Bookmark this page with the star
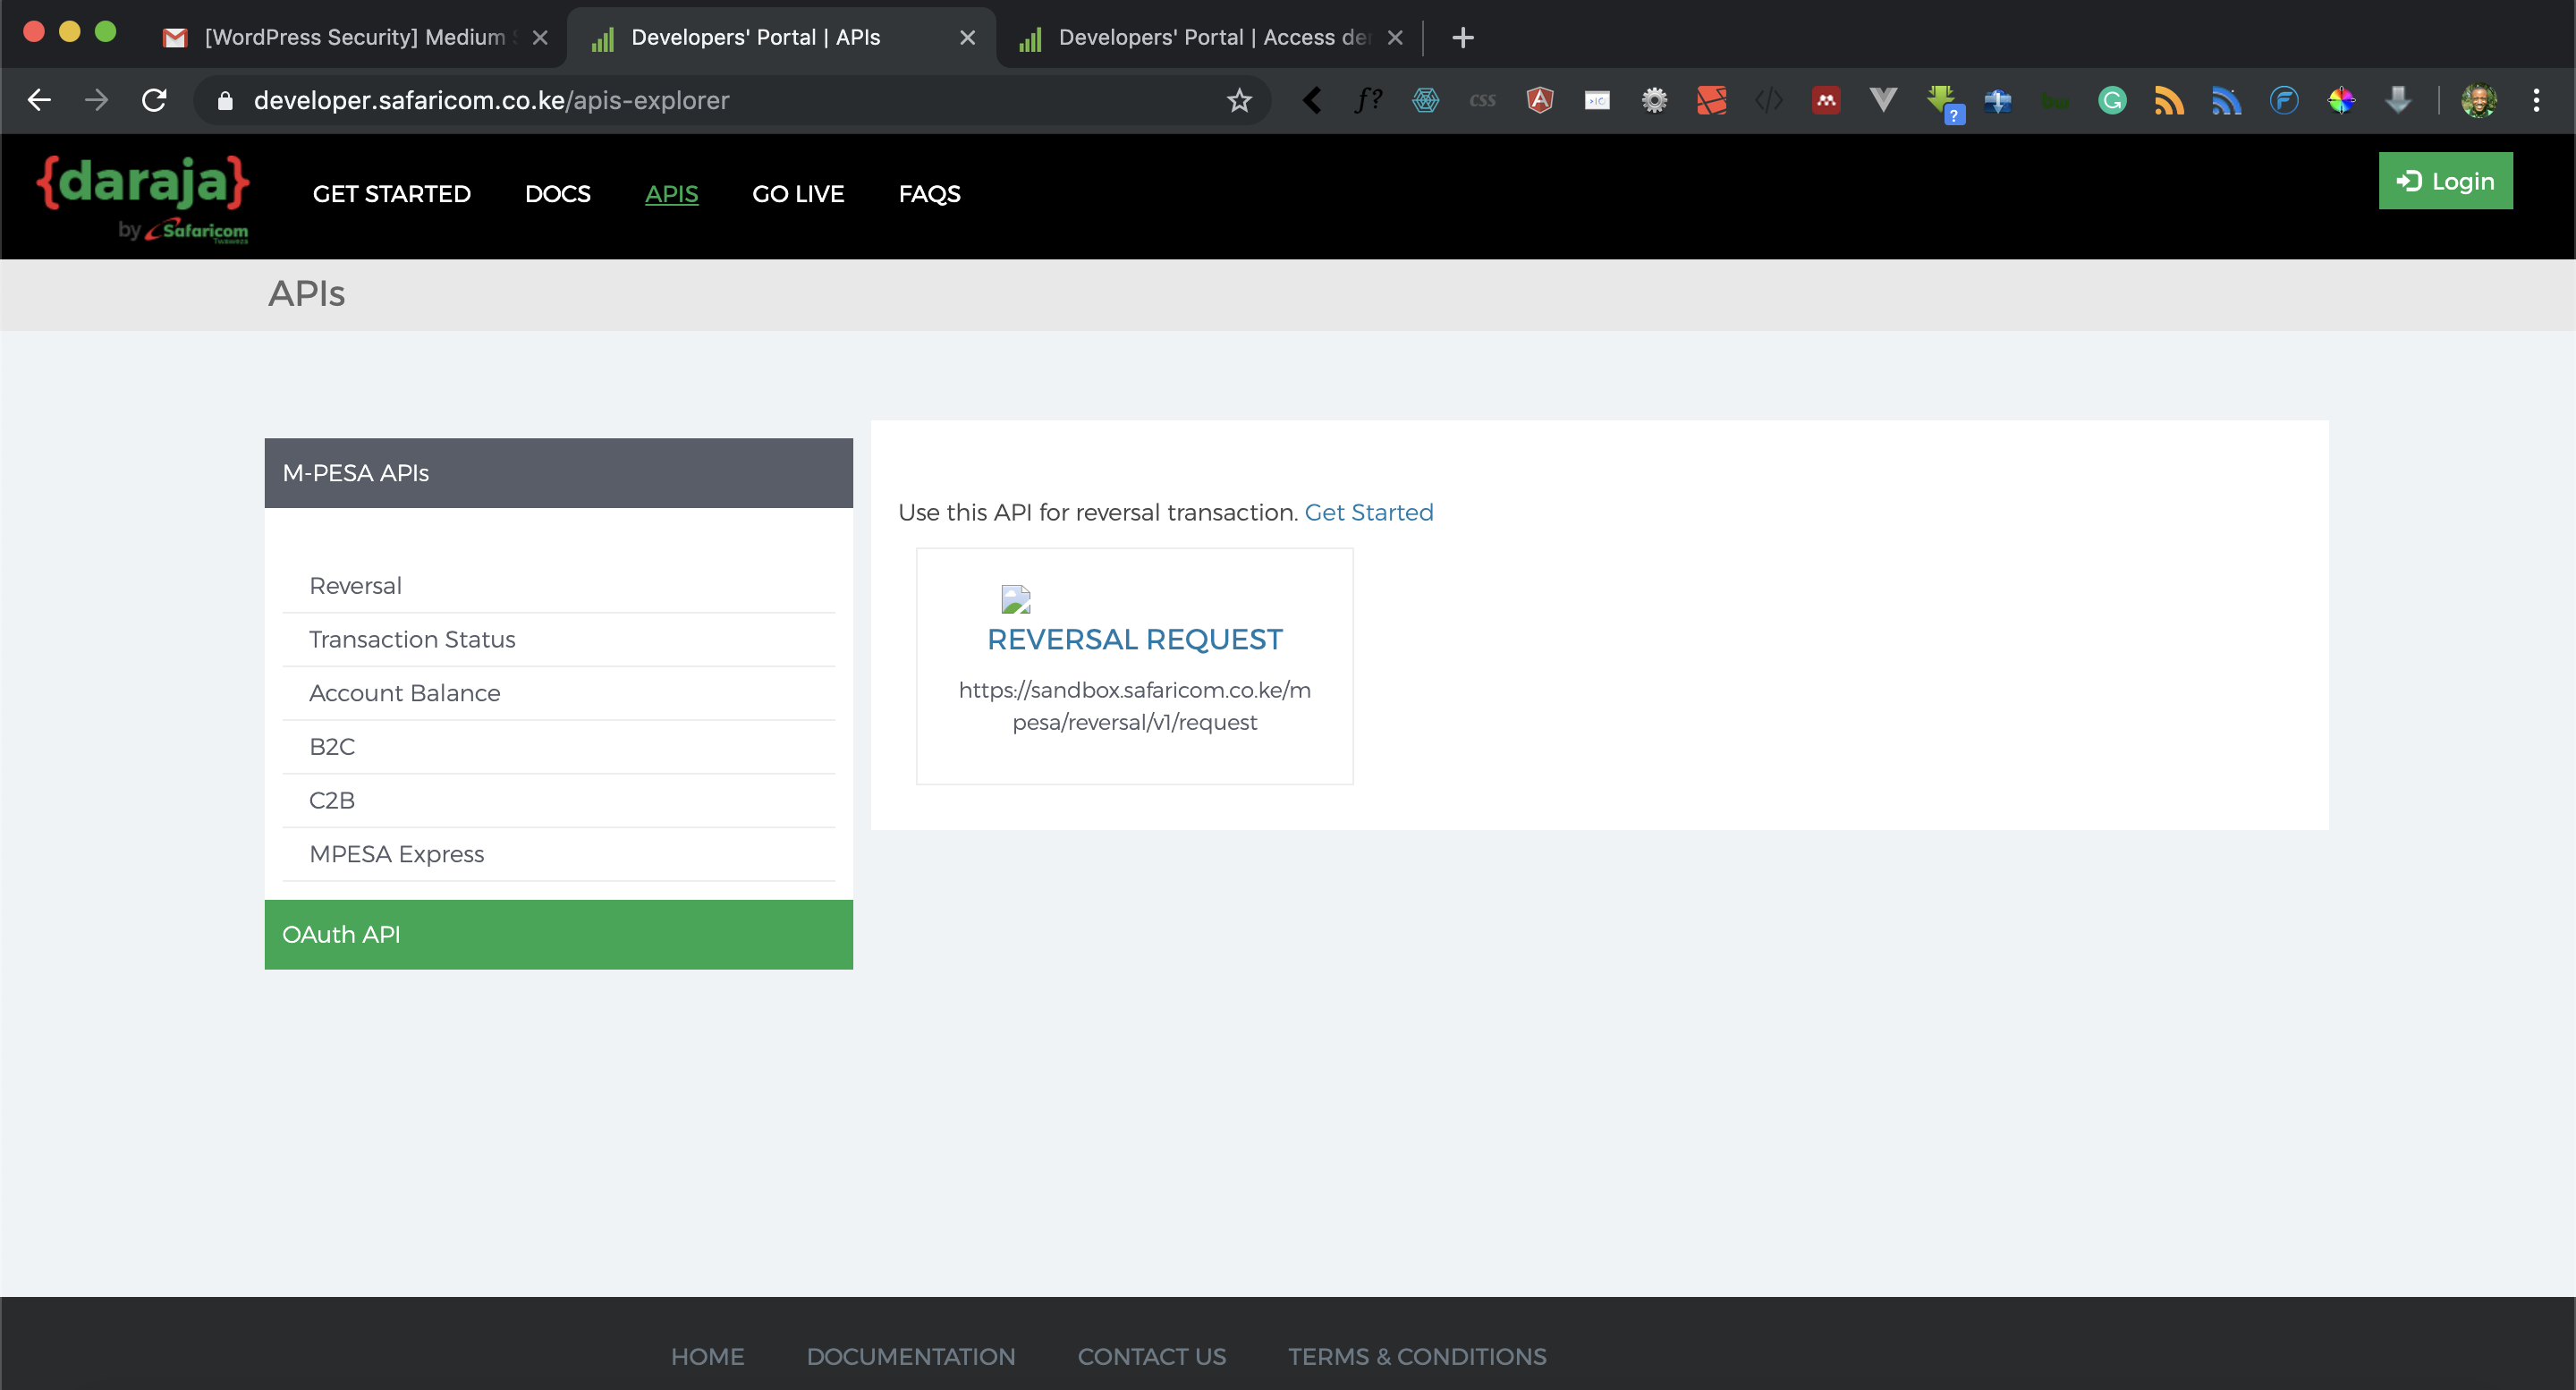The height and width of the screenshot is (1390, 2576). point(1239,100)
